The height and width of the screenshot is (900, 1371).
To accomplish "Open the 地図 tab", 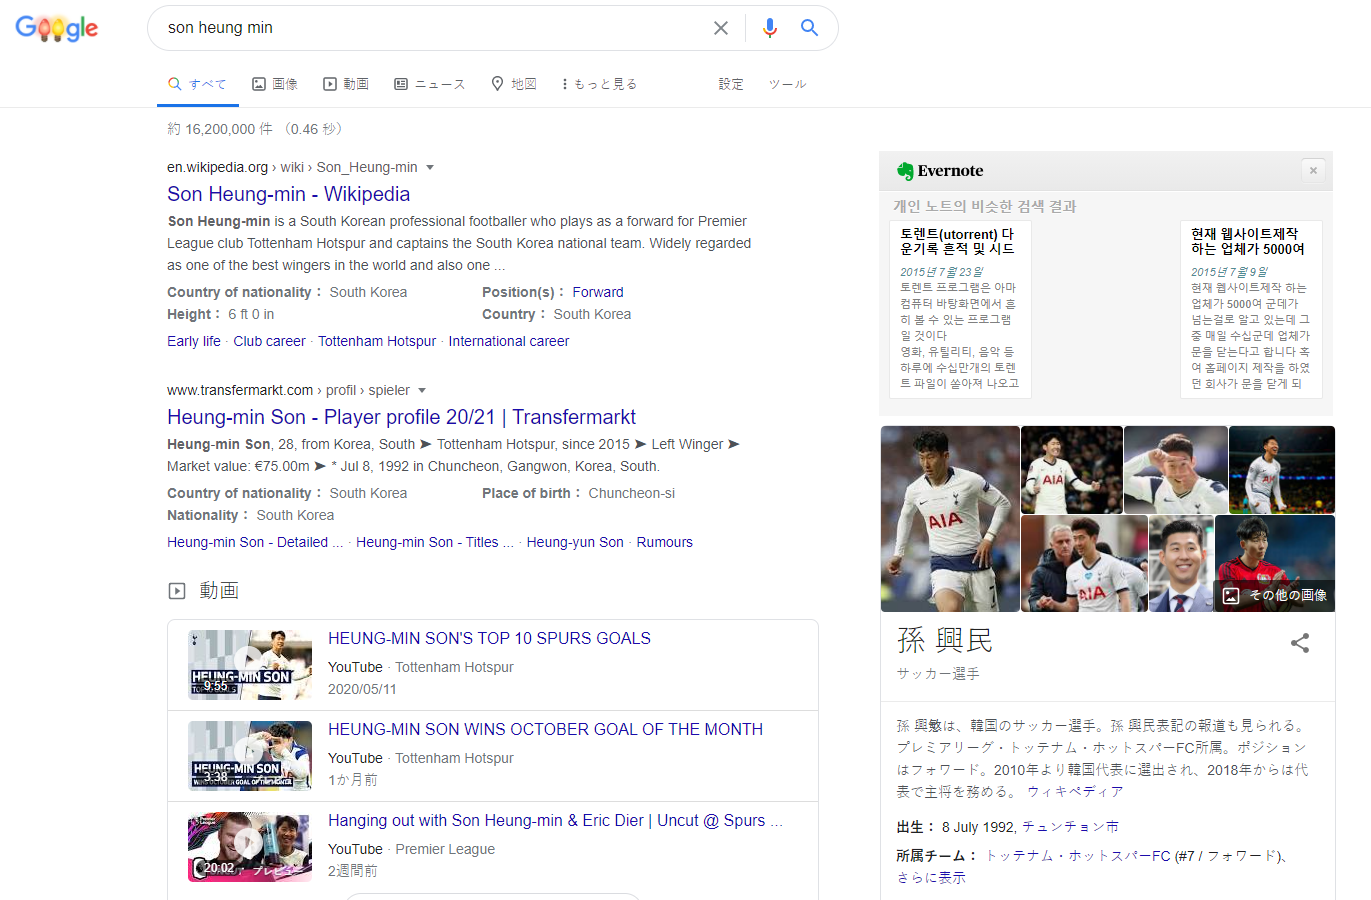I will 514,84.
